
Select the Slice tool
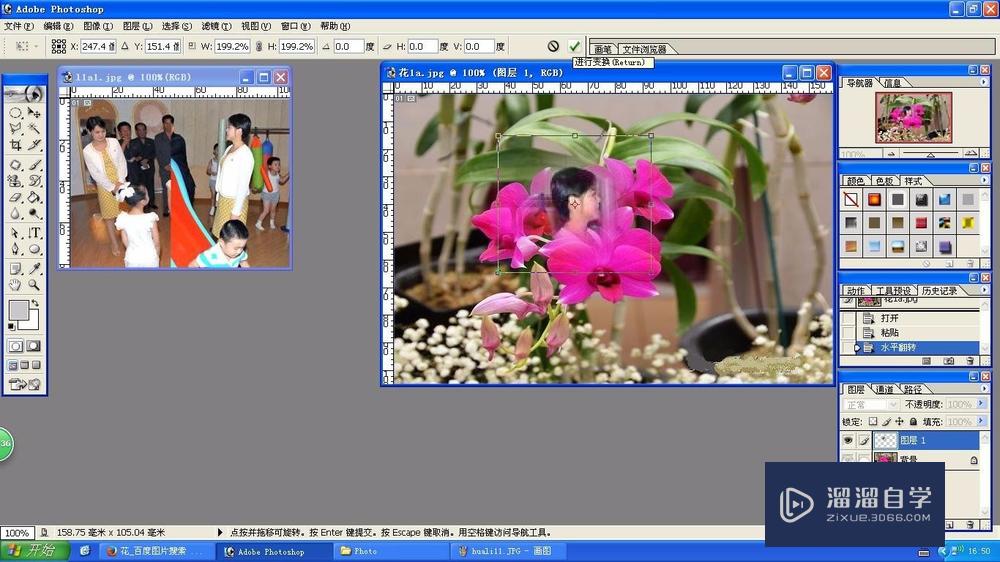[34, 145]
